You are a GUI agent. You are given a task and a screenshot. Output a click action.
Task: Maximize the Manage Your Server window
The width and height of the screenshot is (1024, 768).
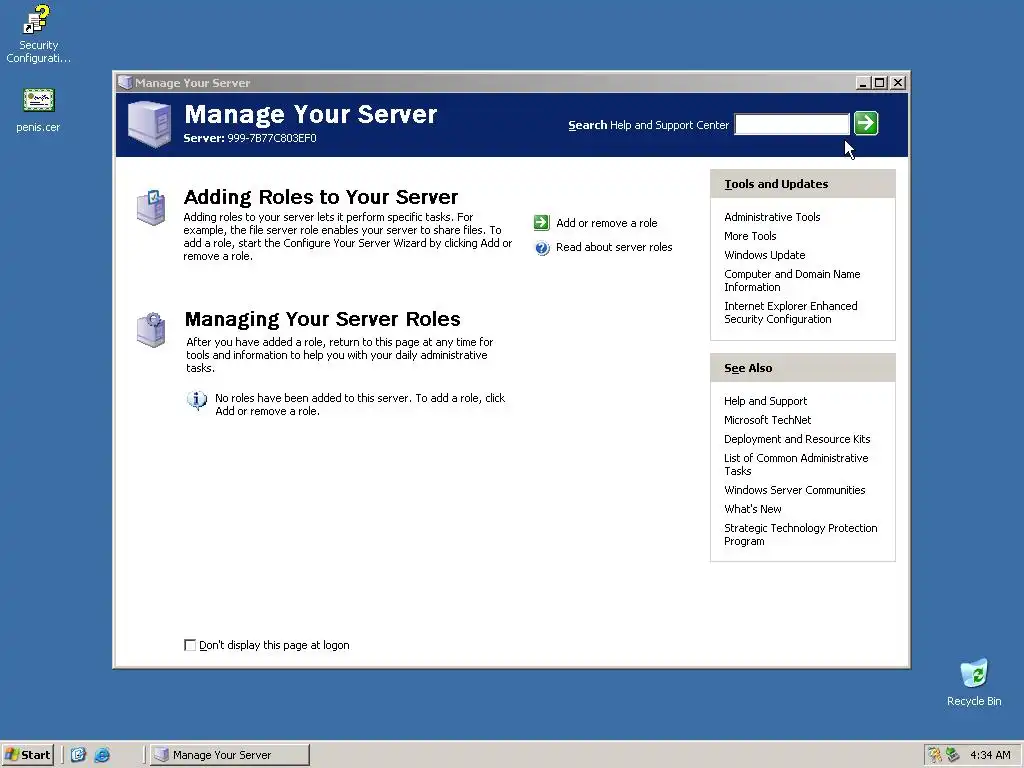point(879,83)
